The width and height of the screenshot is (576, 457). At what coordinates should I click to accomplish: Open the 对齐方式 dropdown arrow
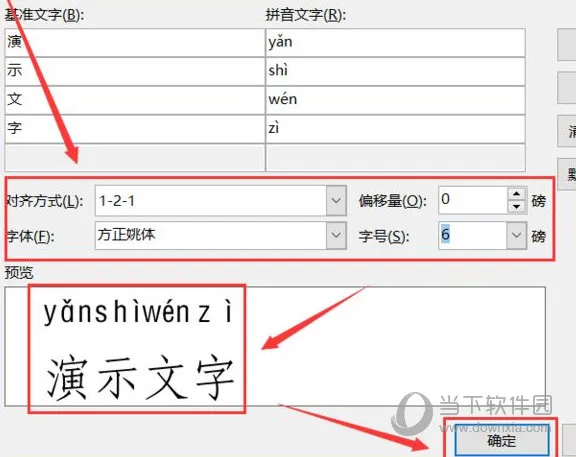tap(336, 201)
